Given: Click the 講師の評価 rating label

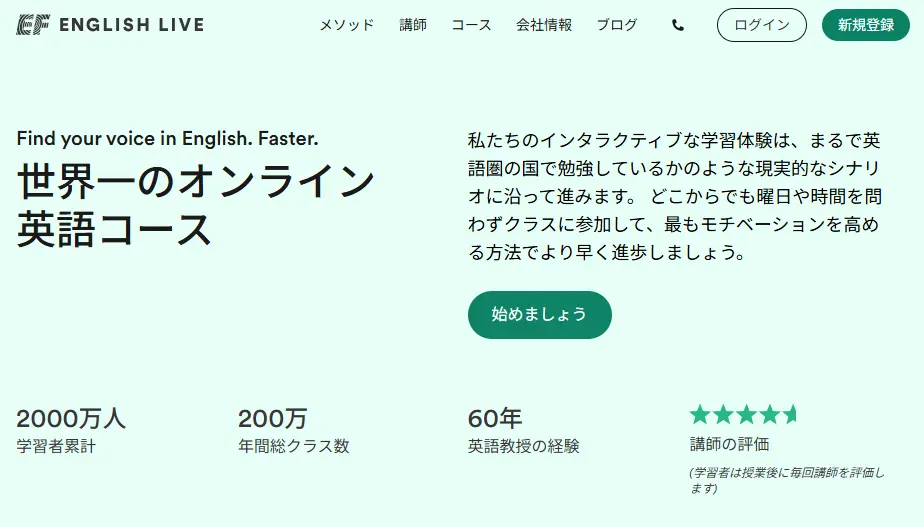Looking at the screenshot, I should click(x=729, y=444).
